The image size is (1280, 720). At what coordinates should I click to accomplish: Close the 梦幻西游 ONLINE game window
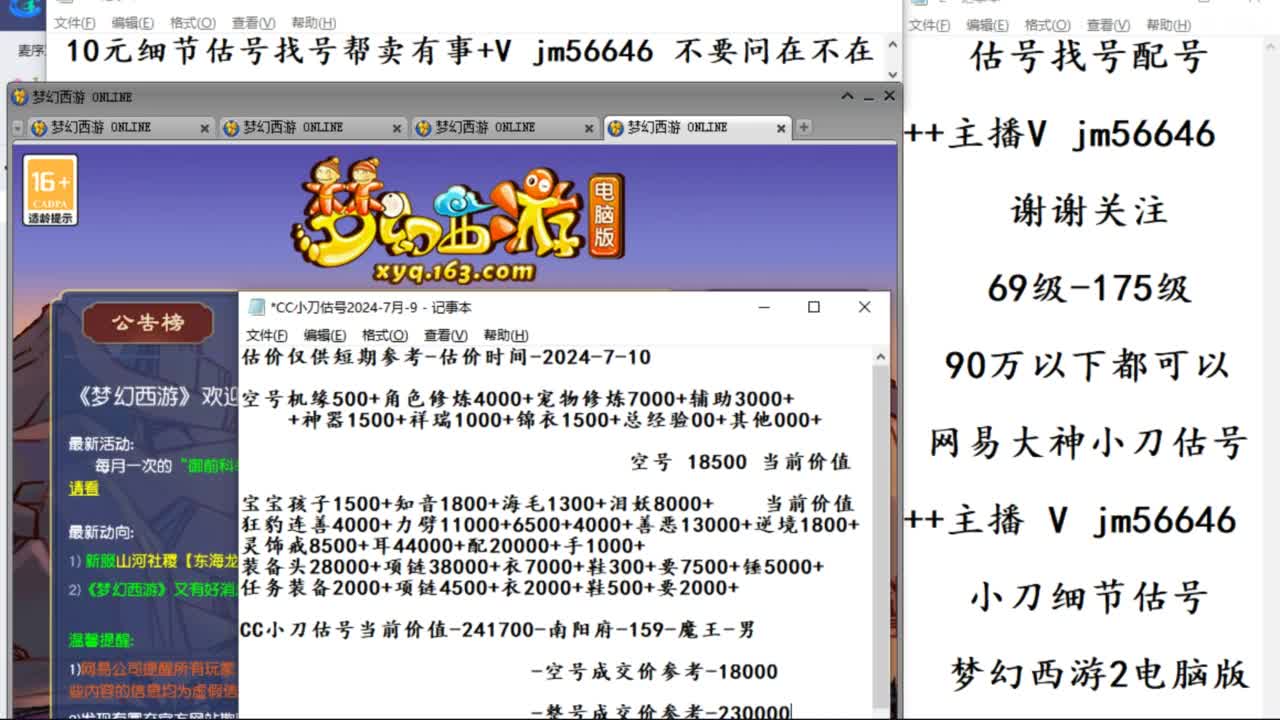tap(889, 96)
